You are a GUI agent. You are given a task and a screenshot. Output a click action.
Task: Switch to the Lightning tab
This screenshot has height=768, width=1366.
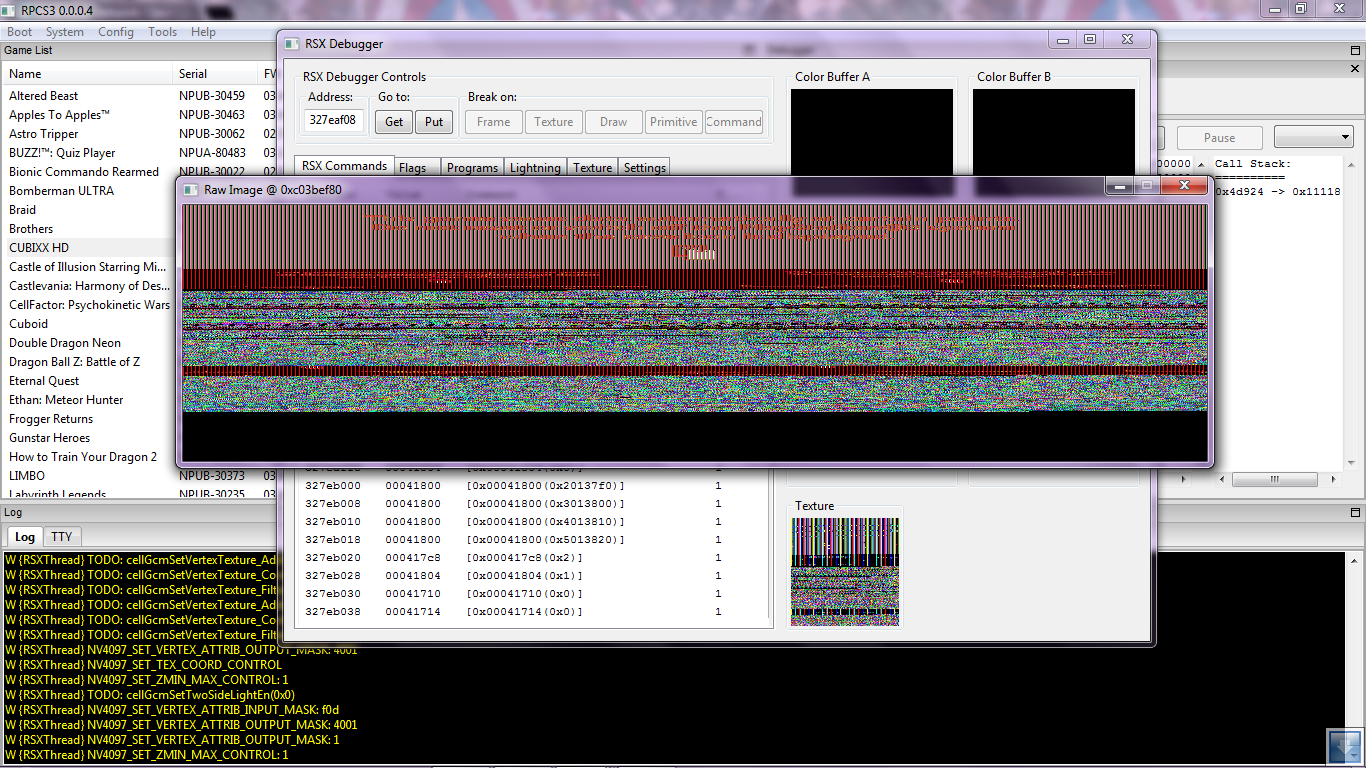[x=535, y=168]
